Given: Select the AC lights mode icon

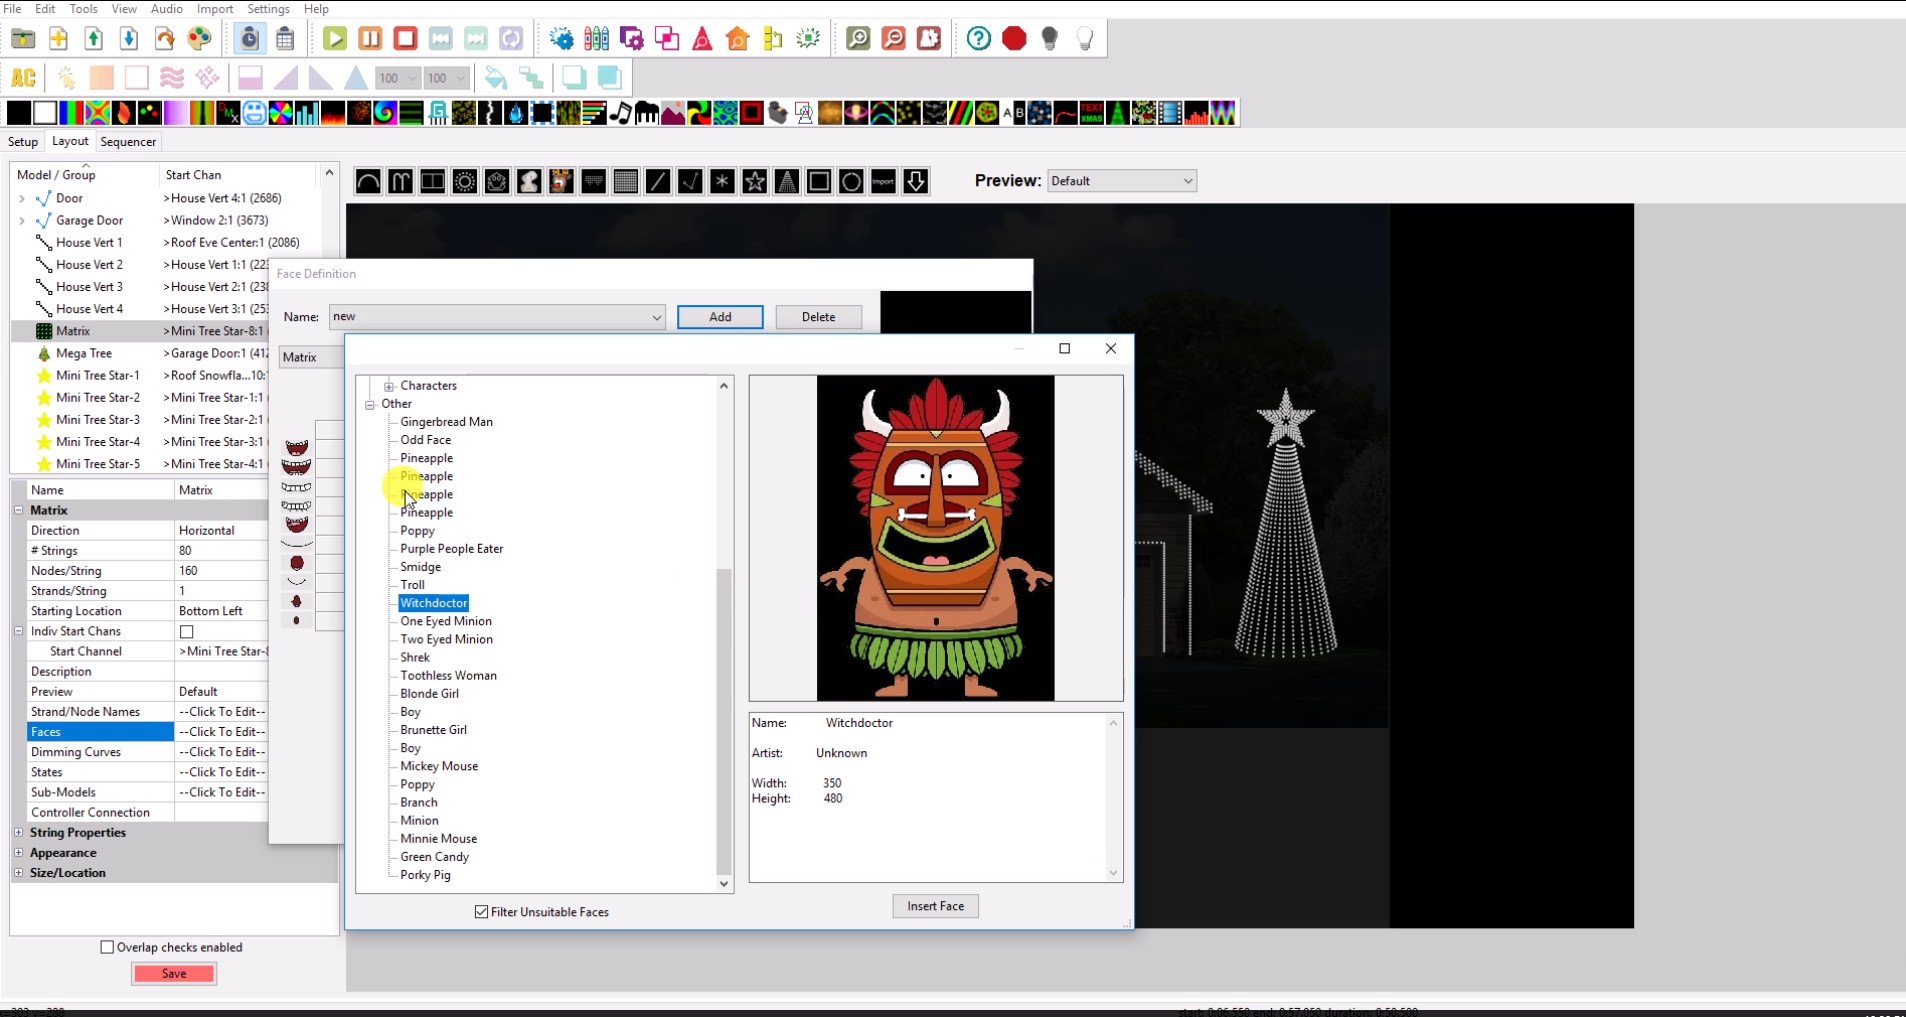Looking at the screenshot, I should pos(23,78).
